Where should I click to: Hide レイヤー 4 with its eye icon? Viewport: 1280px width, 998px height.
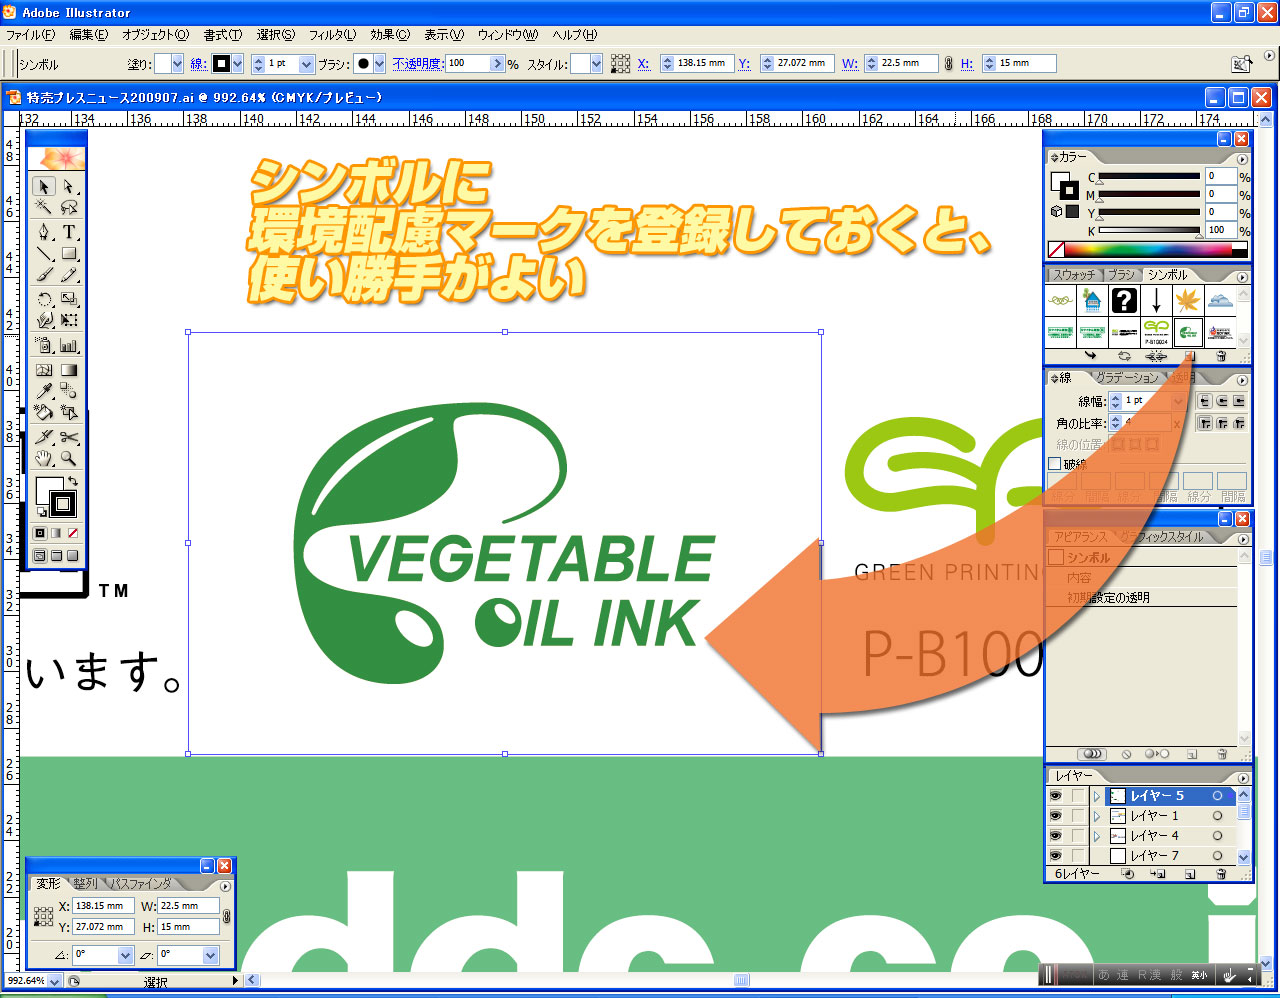[x=1056, y=836]
